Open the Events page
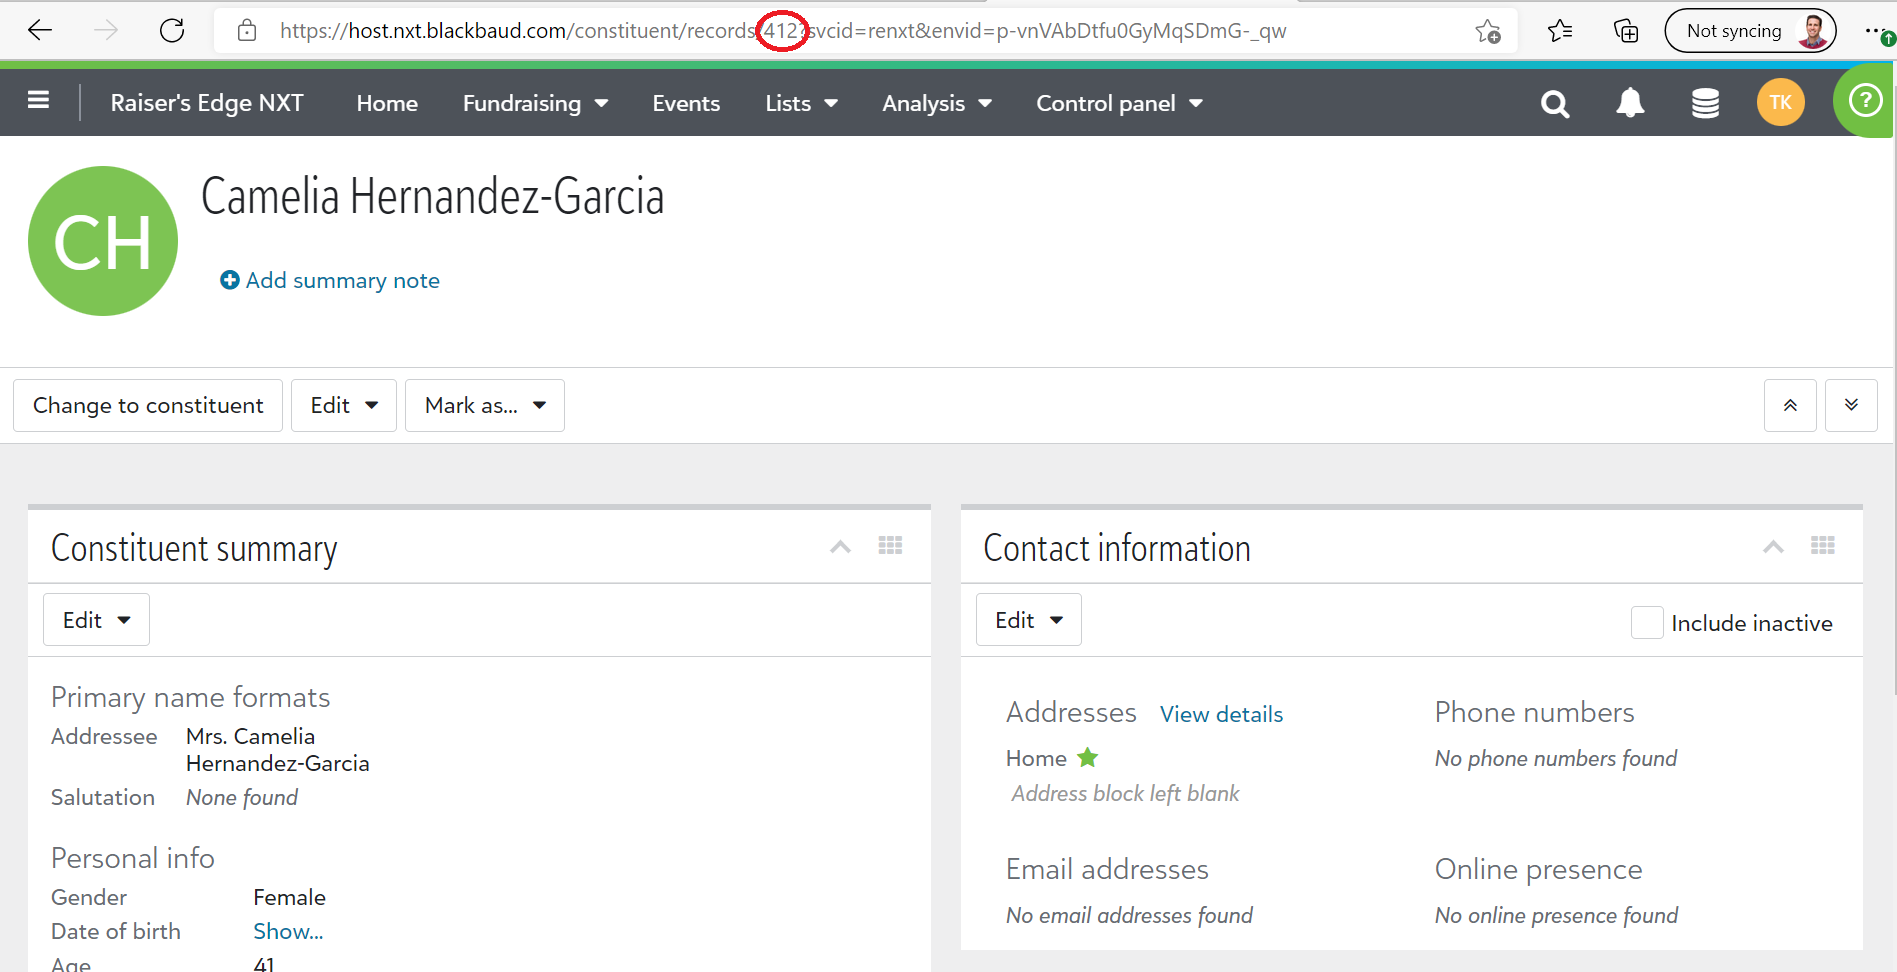This screenshot has height=972, width=1897. [686, 103]
